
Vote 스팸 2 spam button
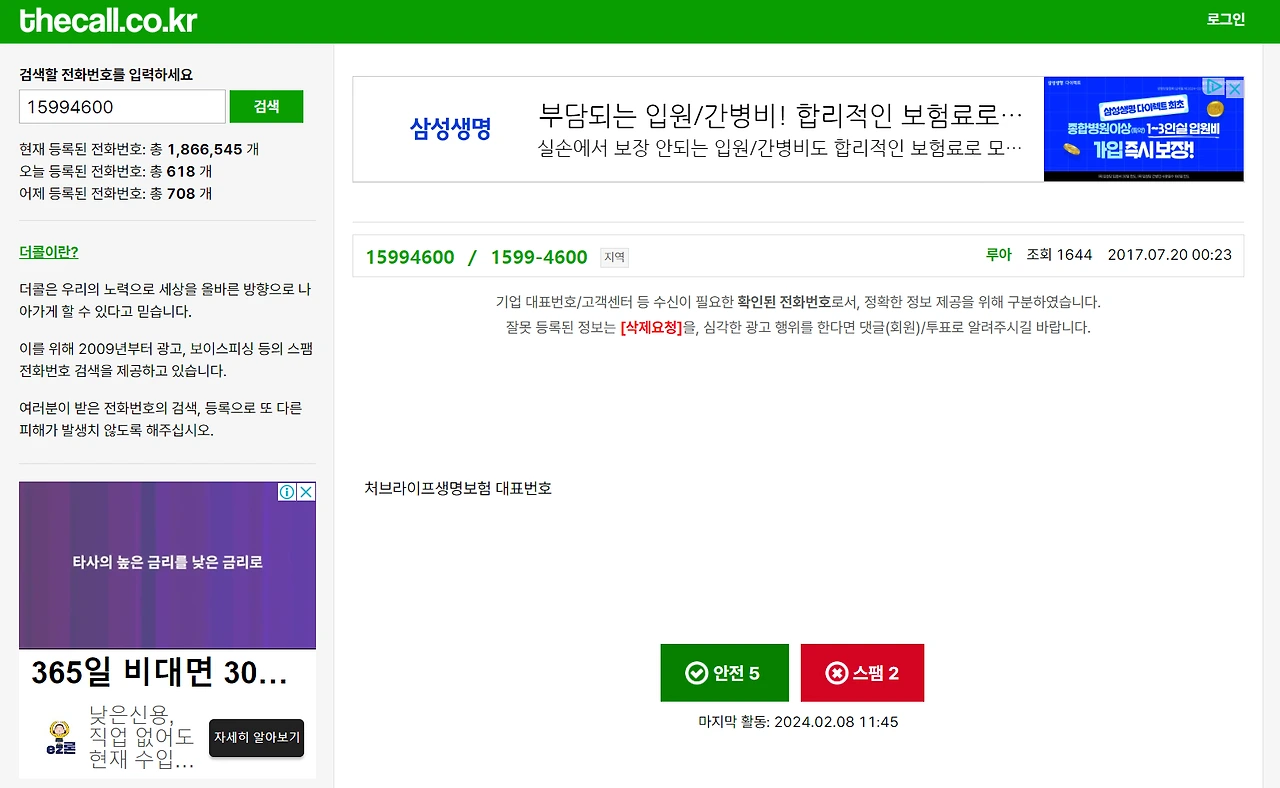click(862, 673)
